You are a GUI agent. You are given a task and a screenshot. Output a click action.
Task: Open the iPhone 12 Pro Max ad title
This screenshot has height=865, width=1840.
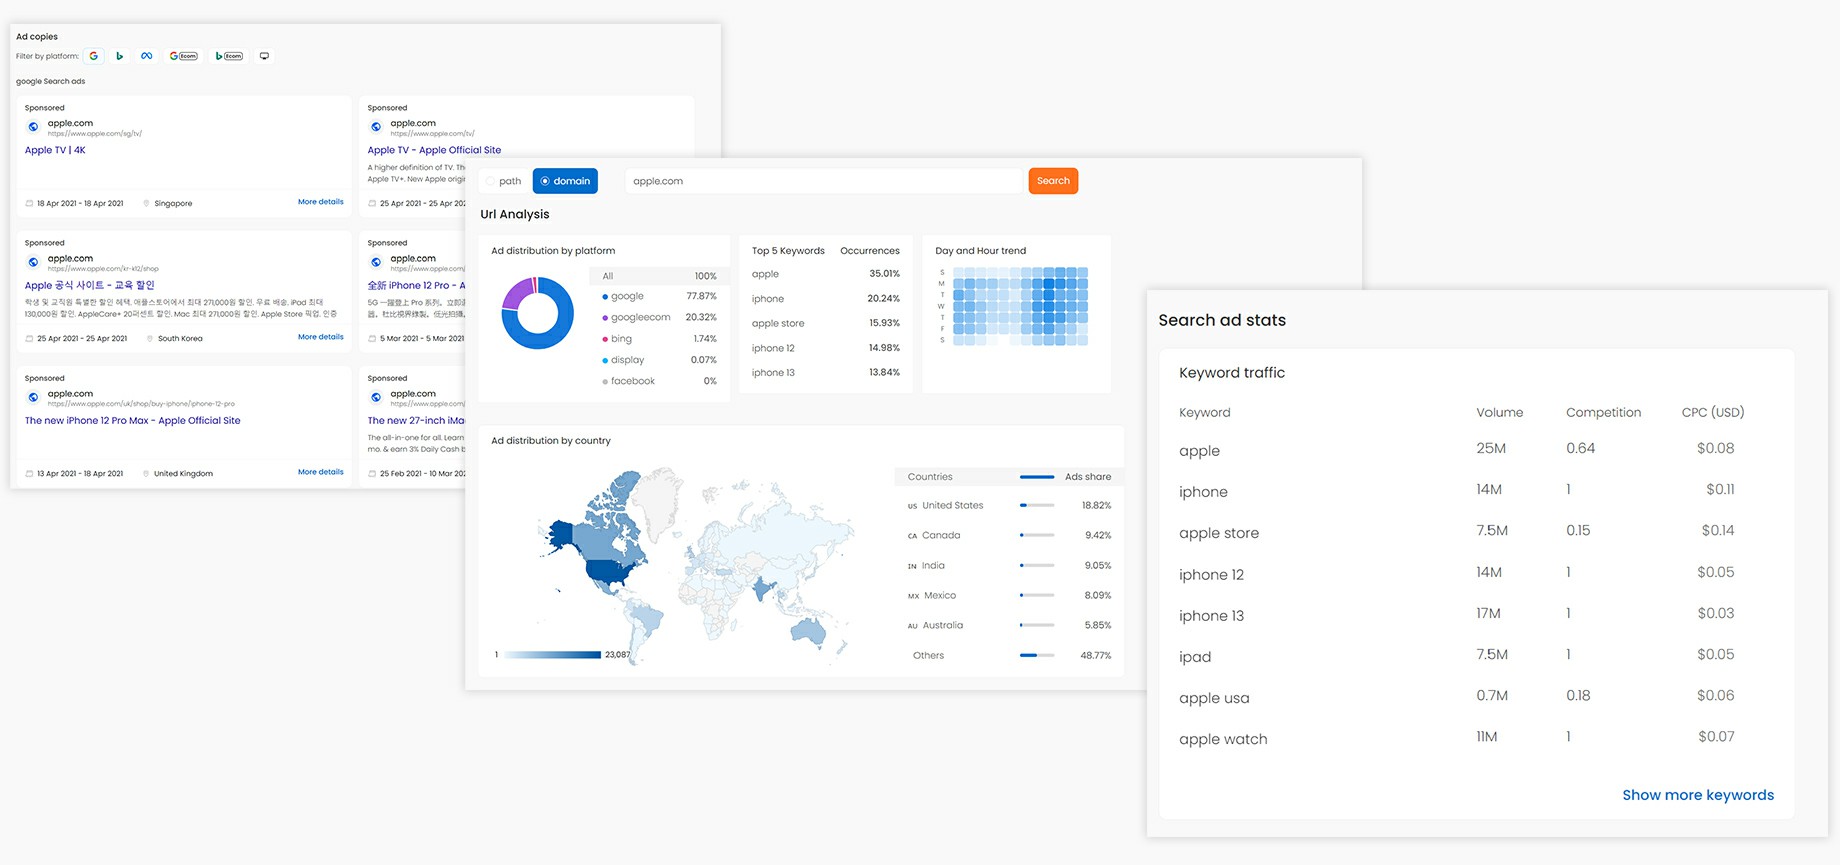(133, 421)
